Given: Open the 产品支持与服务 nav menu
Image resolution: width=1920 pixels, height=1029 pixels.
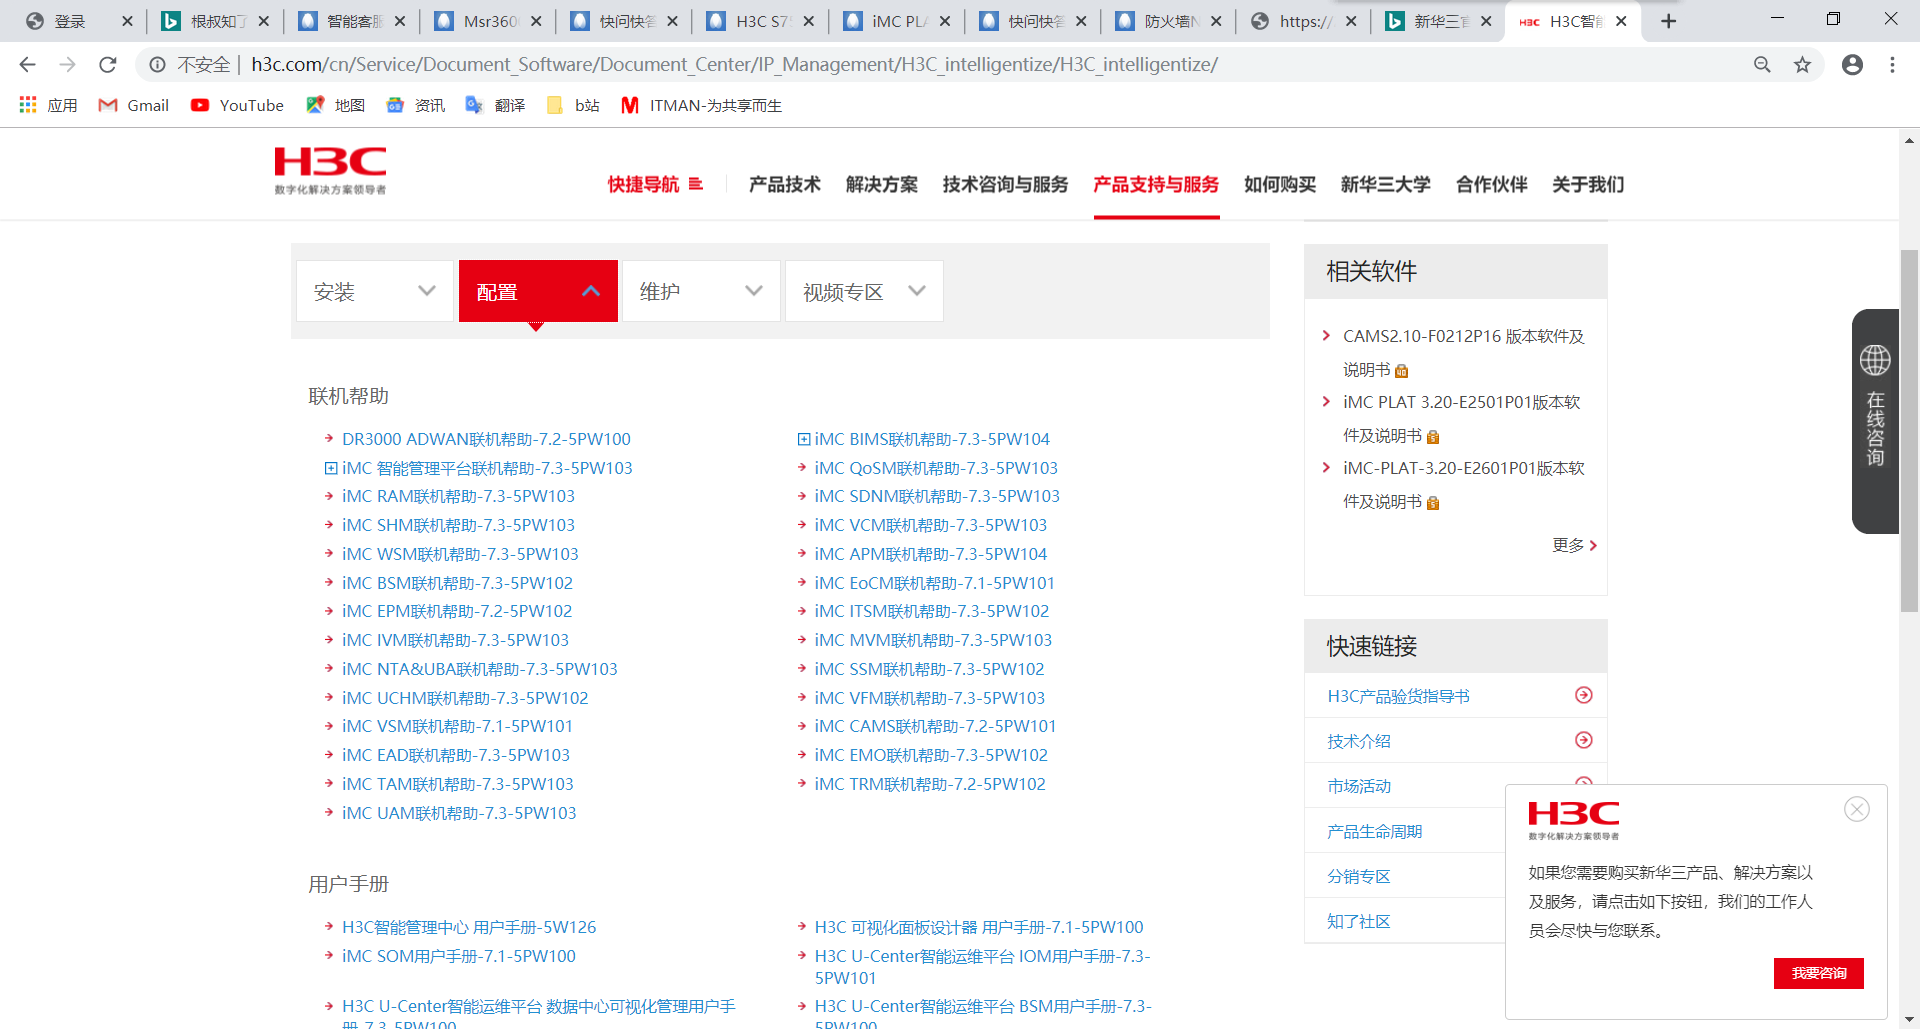Looking at the screenshot, I should 1156,184.
